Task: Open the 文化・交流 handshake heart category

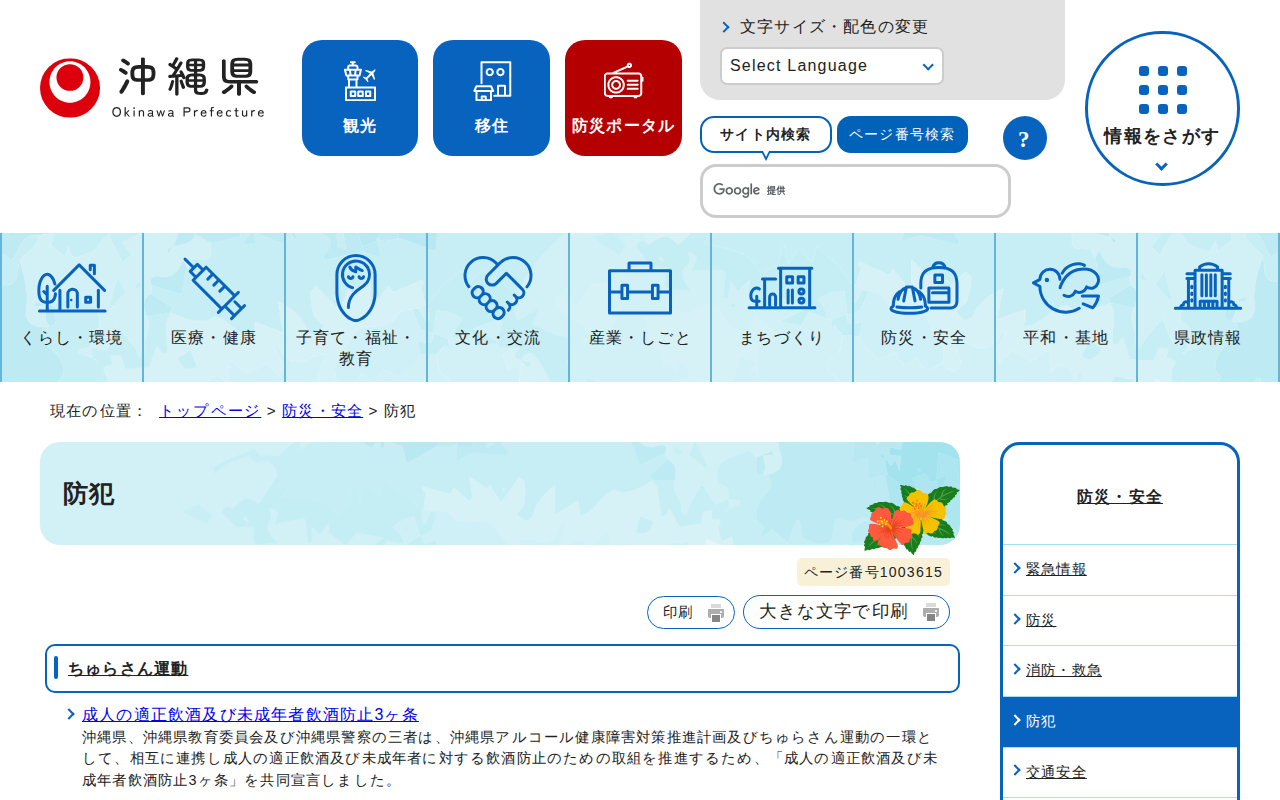Action: click(498, 308)
